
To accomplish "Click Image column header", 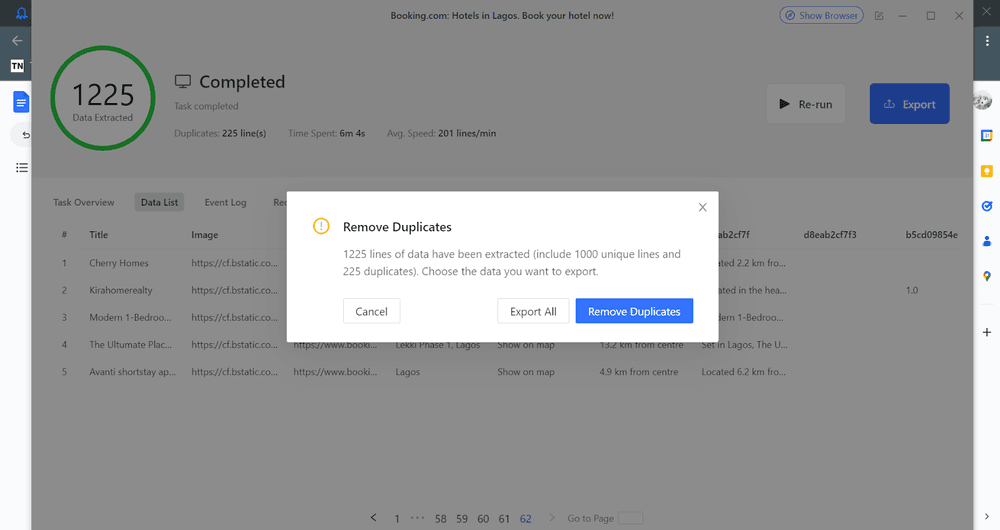I will click(205, 235).
